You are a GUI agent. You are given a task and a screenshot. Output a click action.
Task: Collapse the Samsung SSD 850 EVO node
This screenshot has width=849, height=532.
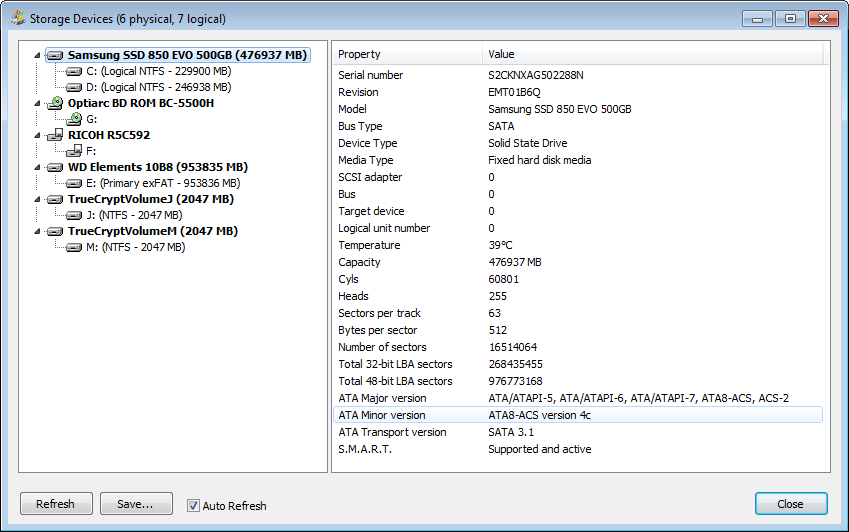pos(37,55)
